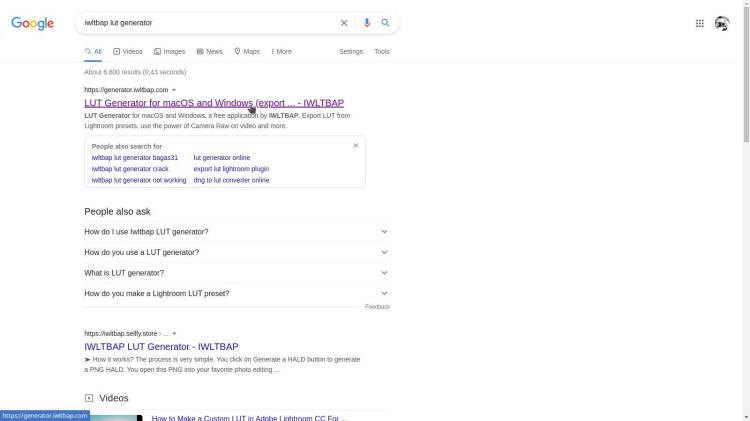
Task: Click the video thumbnail at bottom
Action: pyautogui.click(x=113, y=418)
